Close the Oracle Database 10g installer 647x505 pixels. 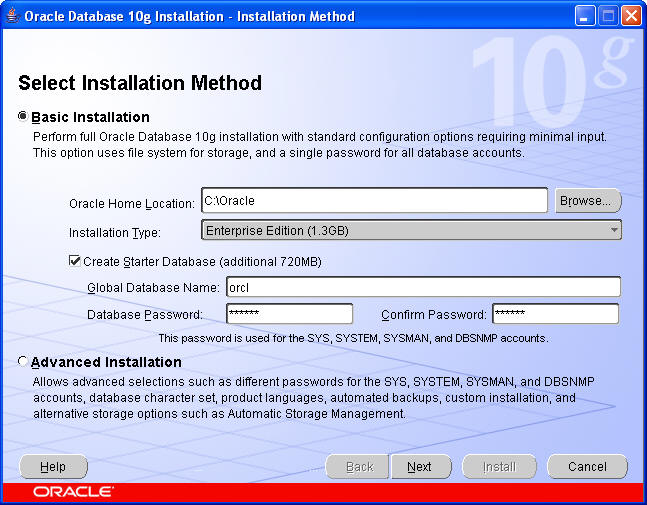click(x=631, y=17)
